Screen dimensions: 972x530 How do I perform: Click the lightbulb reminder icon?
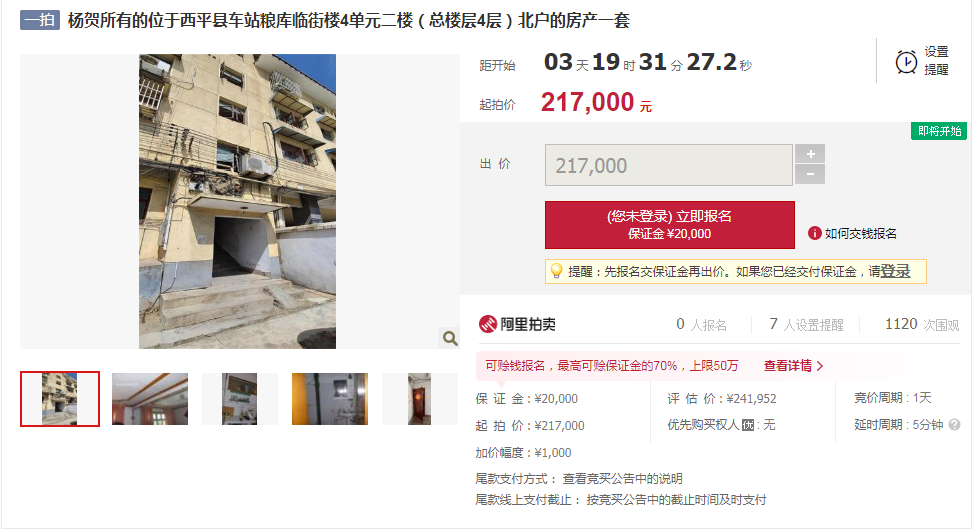[556, 271]
